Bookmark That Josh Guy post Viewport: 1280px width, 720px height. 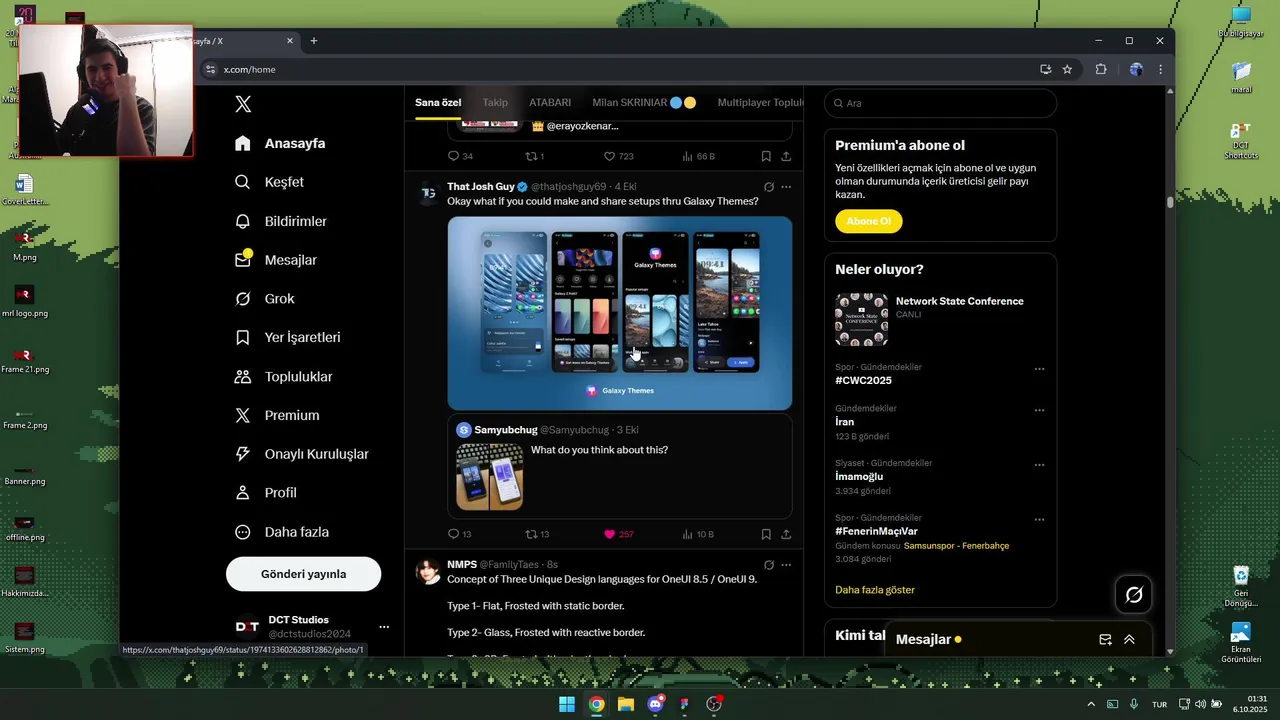point(766,534)
